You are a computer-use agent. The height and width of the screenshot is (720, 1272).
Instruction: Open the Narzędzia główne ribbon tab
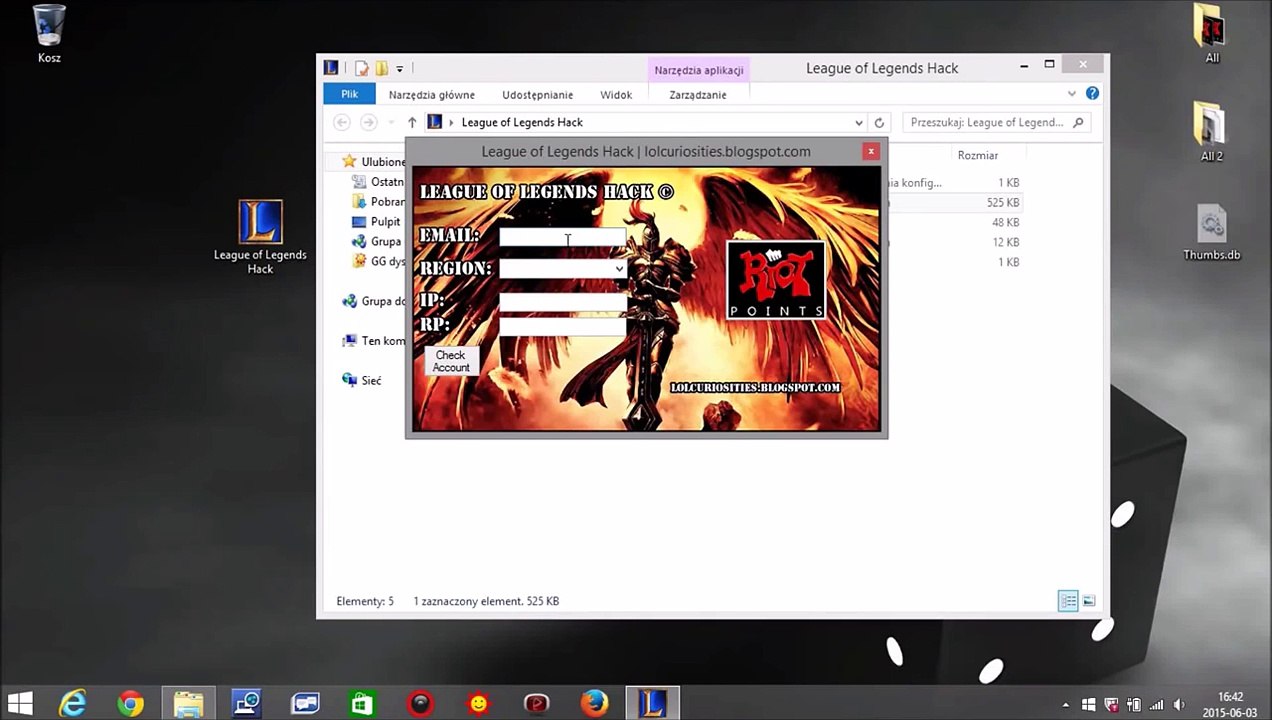432,94
